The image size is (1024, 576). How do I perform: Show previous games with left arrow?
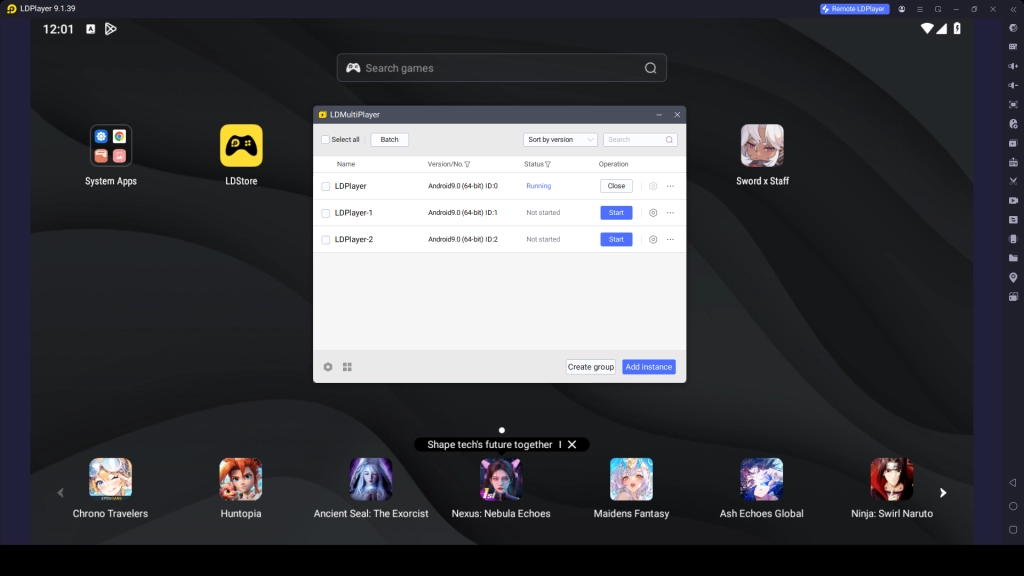pyautogui.click(x=60, y=493)
